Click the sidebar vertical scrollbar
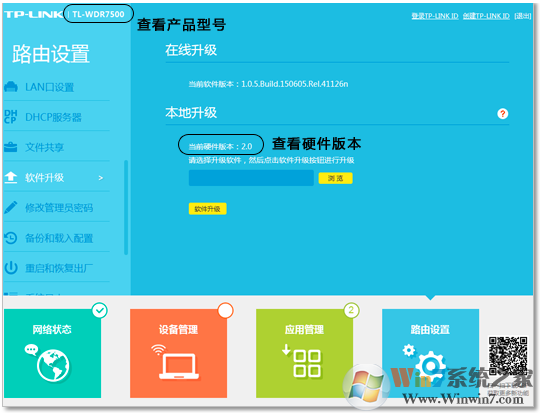 point(126,207)
